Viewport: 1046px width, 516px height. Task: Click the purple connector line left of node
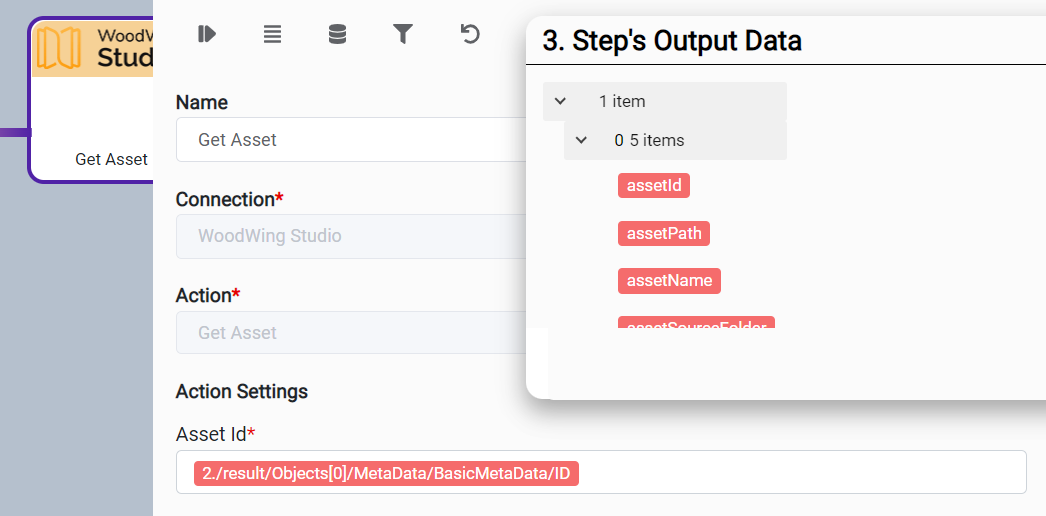point(13,132)
